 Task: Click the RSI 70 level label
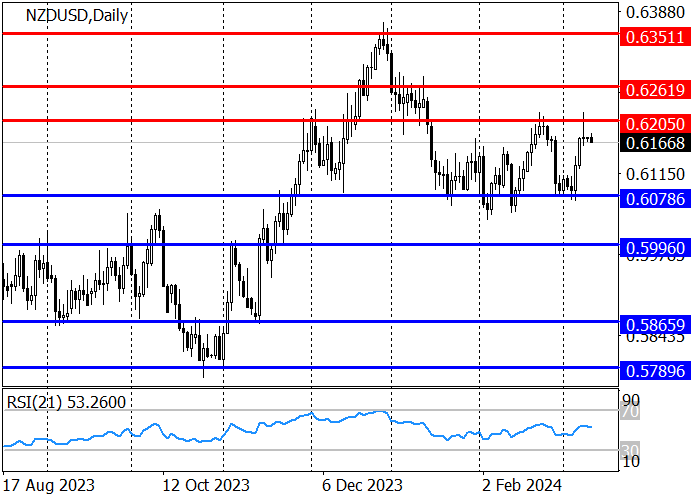[x=630, y=412]
